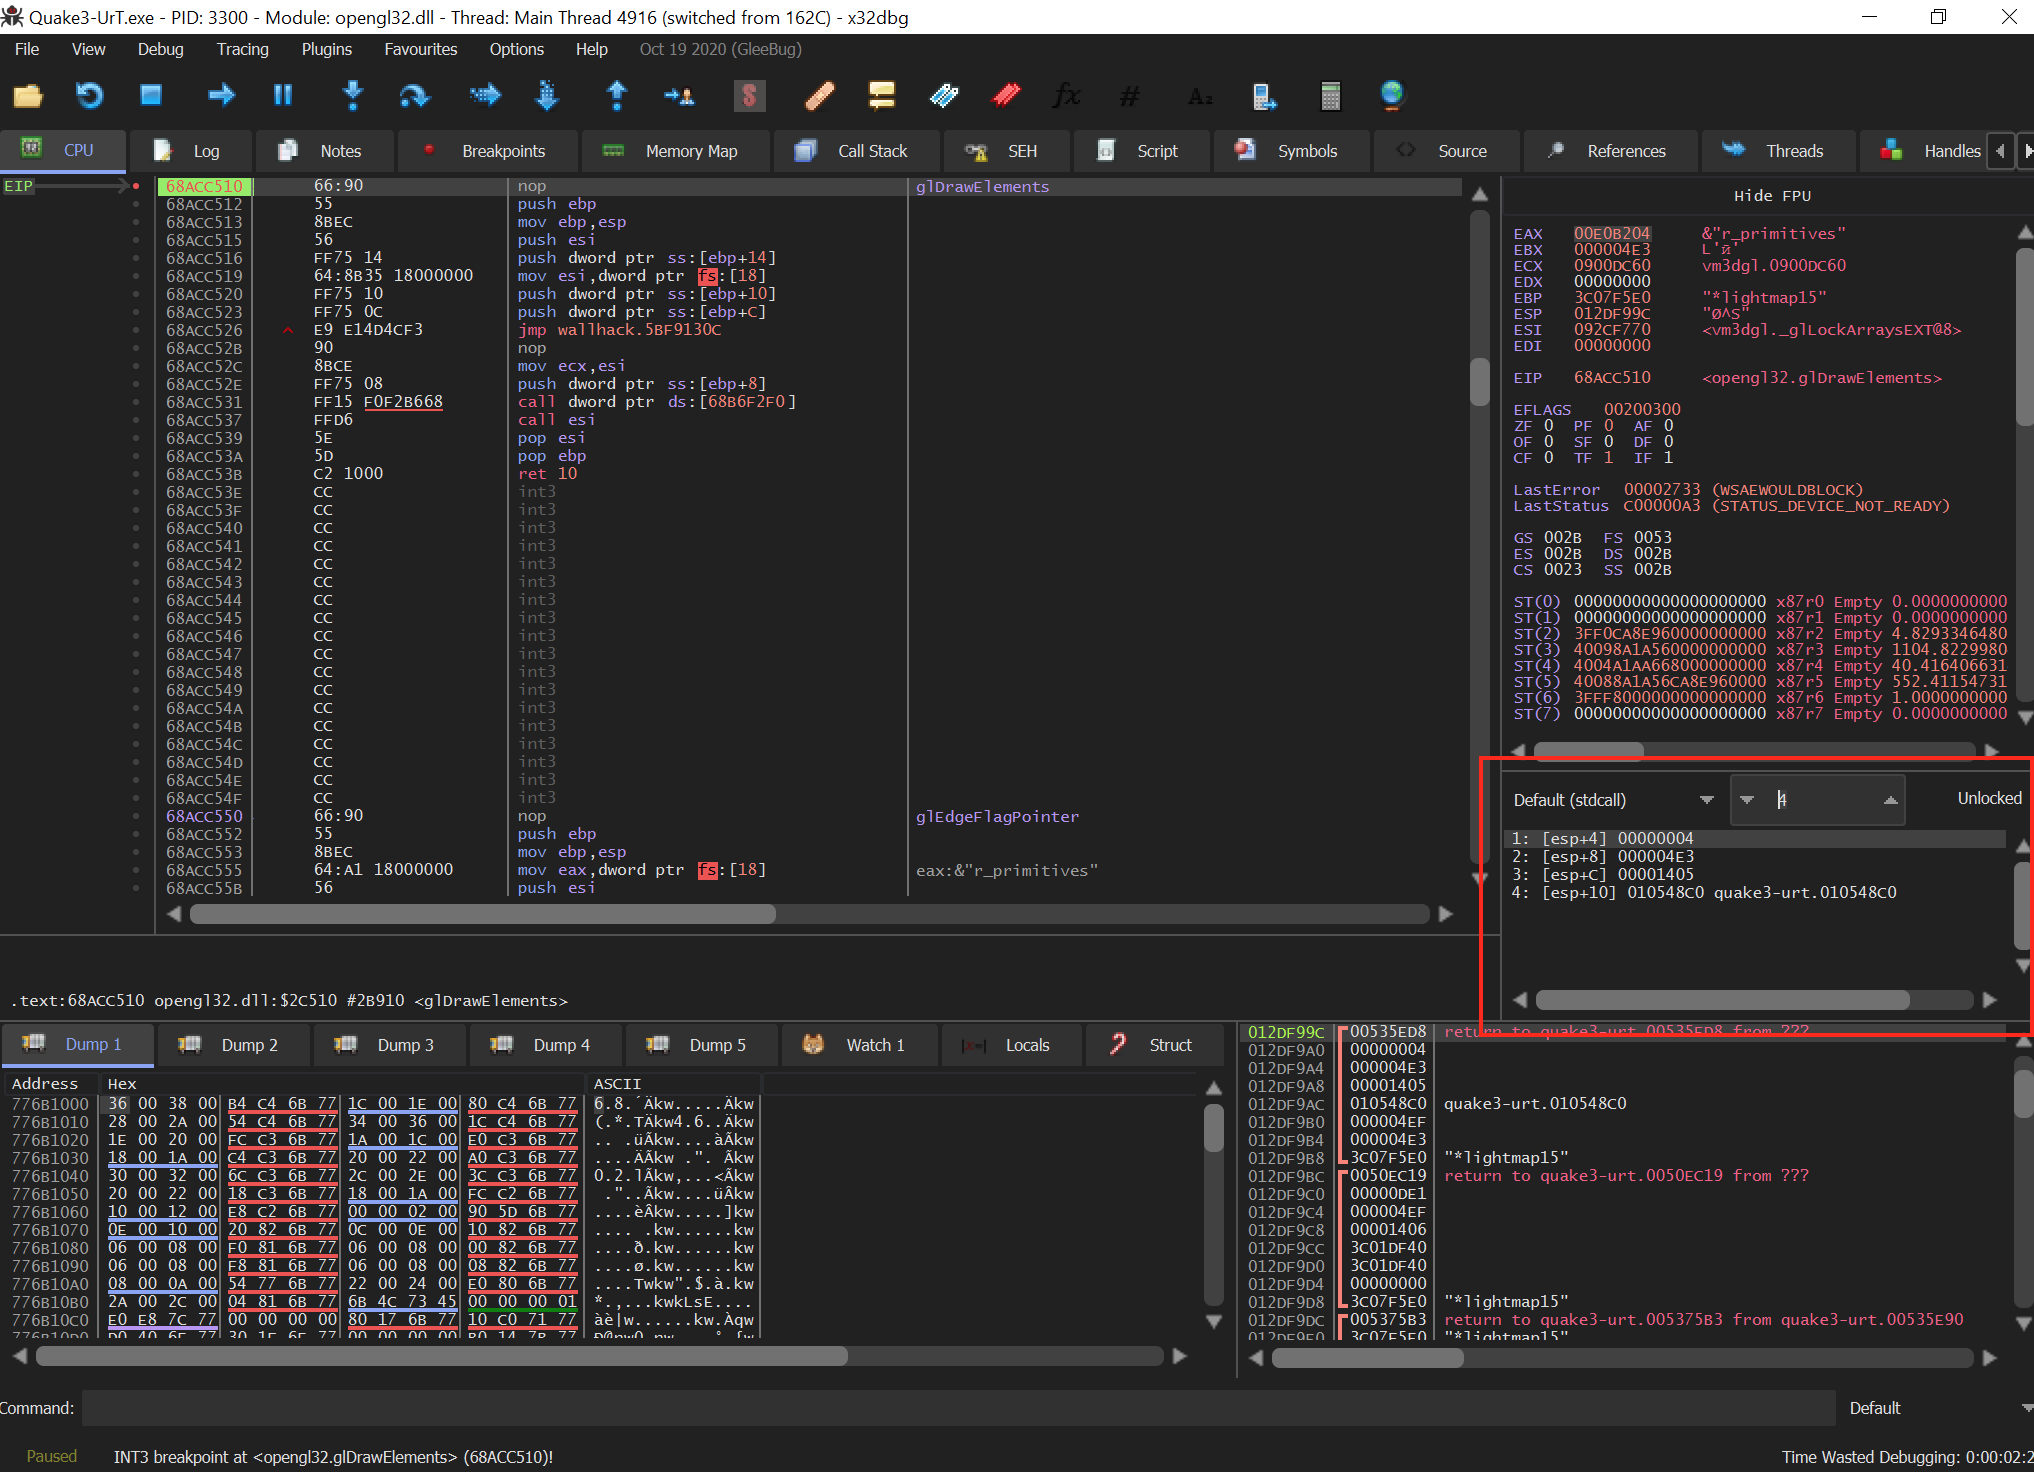This screenshot has height=1472, width=2034.
Task: Click the globe Donate icon
Action: pos(1392,95)
